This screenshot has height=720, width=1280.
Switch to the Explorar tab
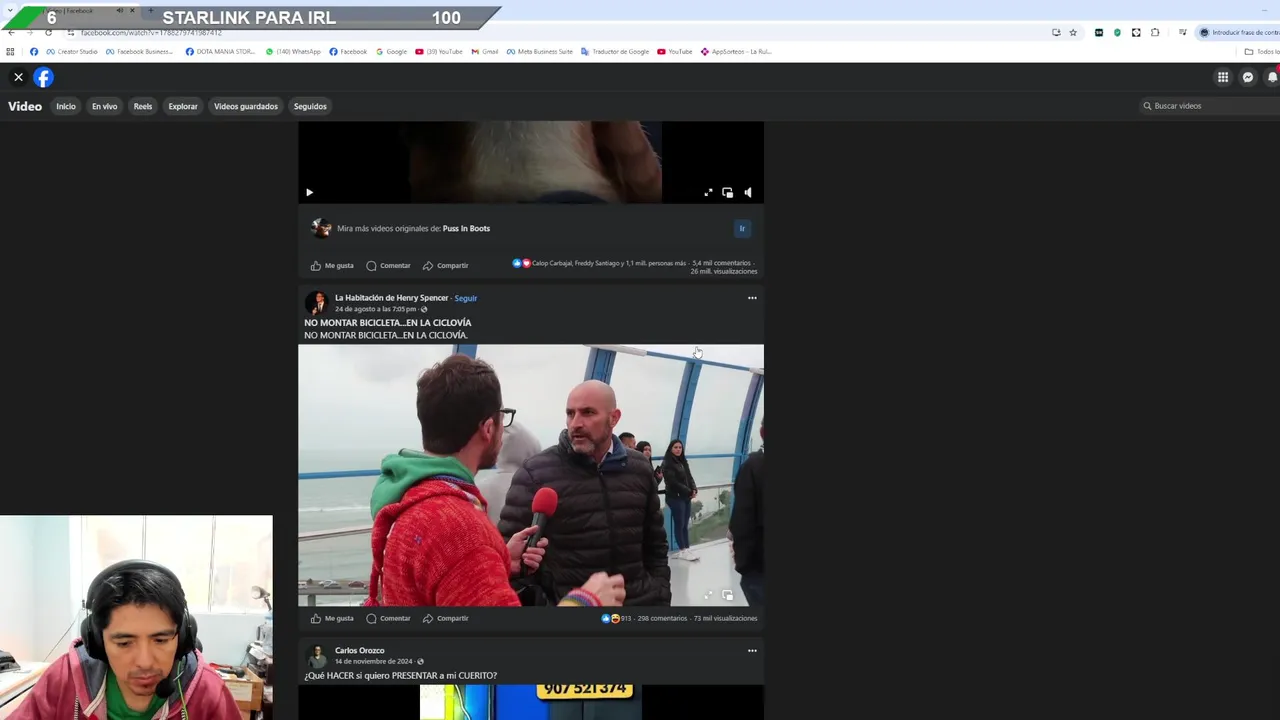183,106
